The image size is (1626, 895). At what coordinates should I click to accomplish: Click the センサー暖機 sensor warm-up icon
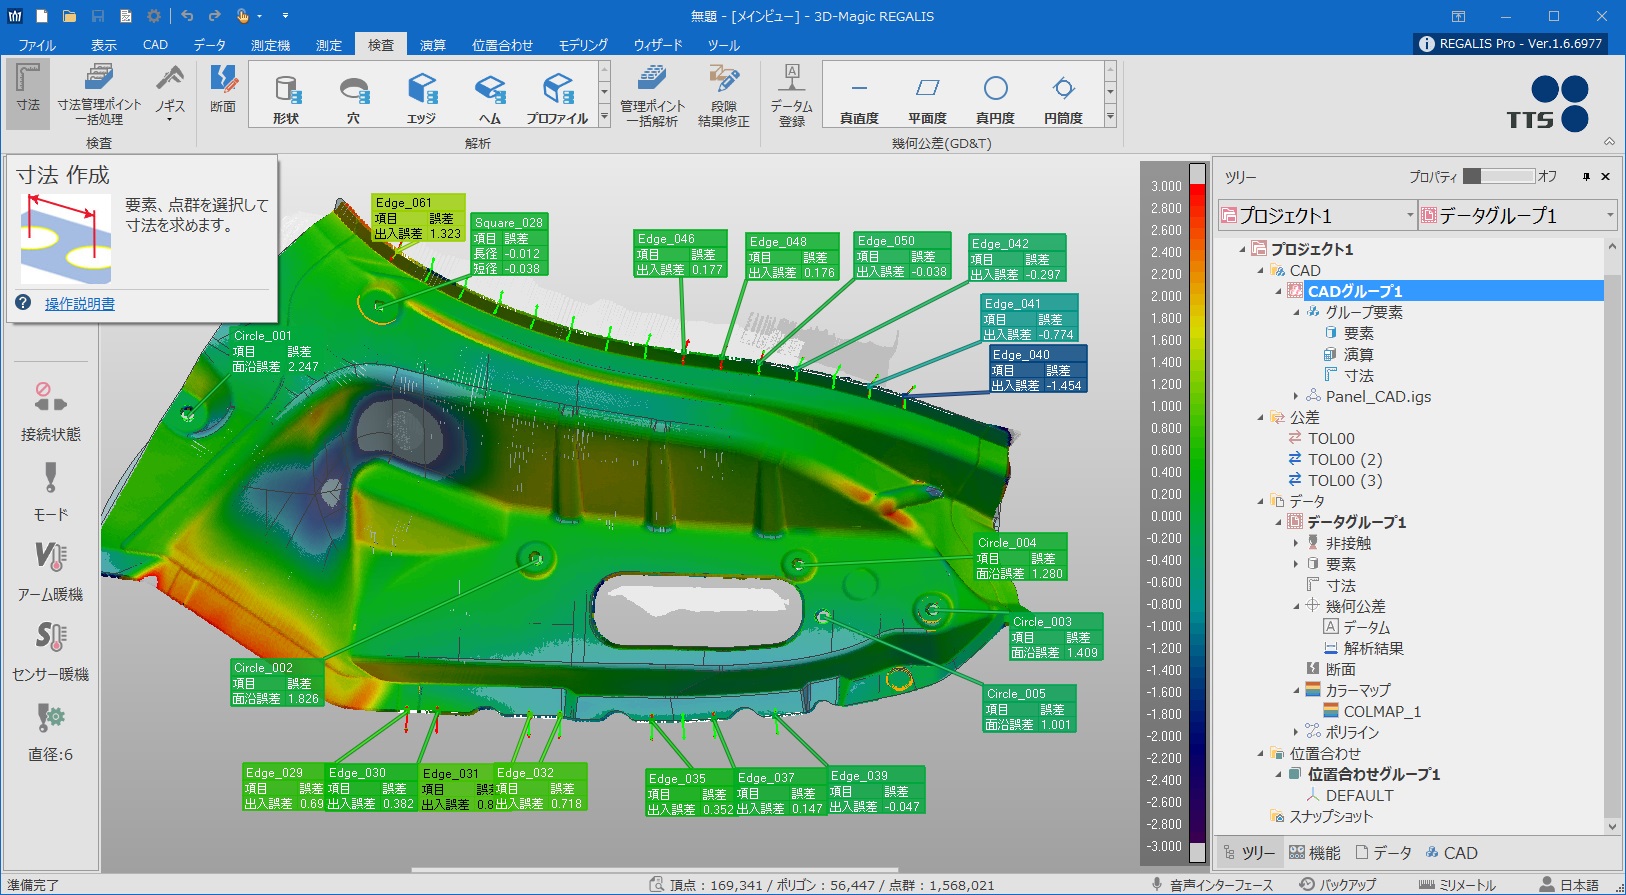click(x=51, y=651)
